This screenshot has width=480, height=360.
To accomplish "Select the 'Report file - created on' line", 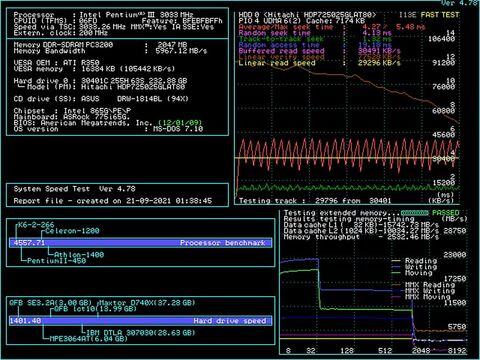I will (x=113, y=201).
